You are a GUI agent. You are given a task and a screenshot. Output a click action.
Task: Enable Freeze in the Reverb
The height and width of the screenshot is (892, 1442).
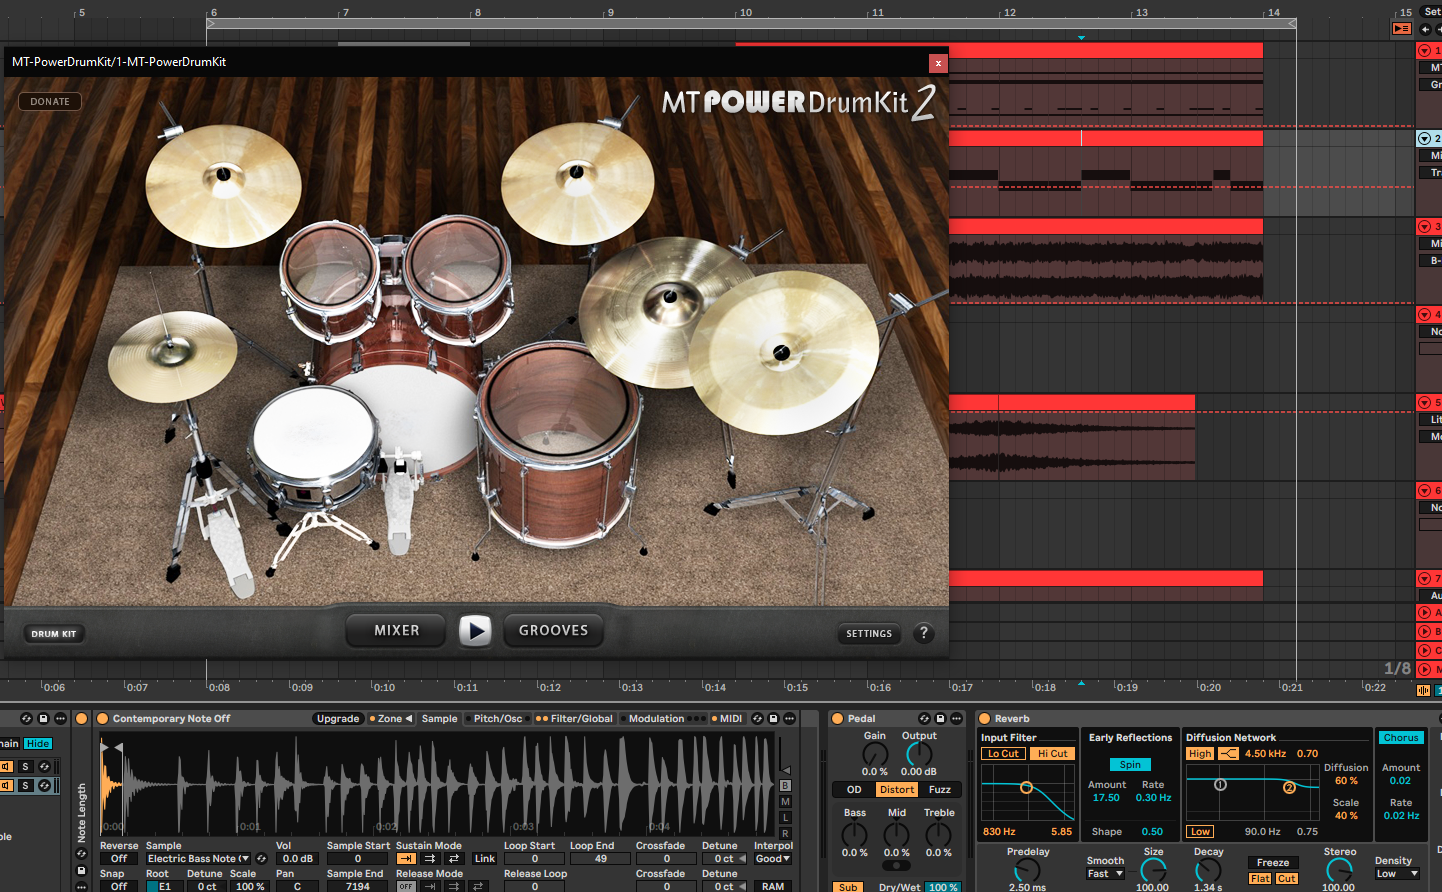point(1272,863)
